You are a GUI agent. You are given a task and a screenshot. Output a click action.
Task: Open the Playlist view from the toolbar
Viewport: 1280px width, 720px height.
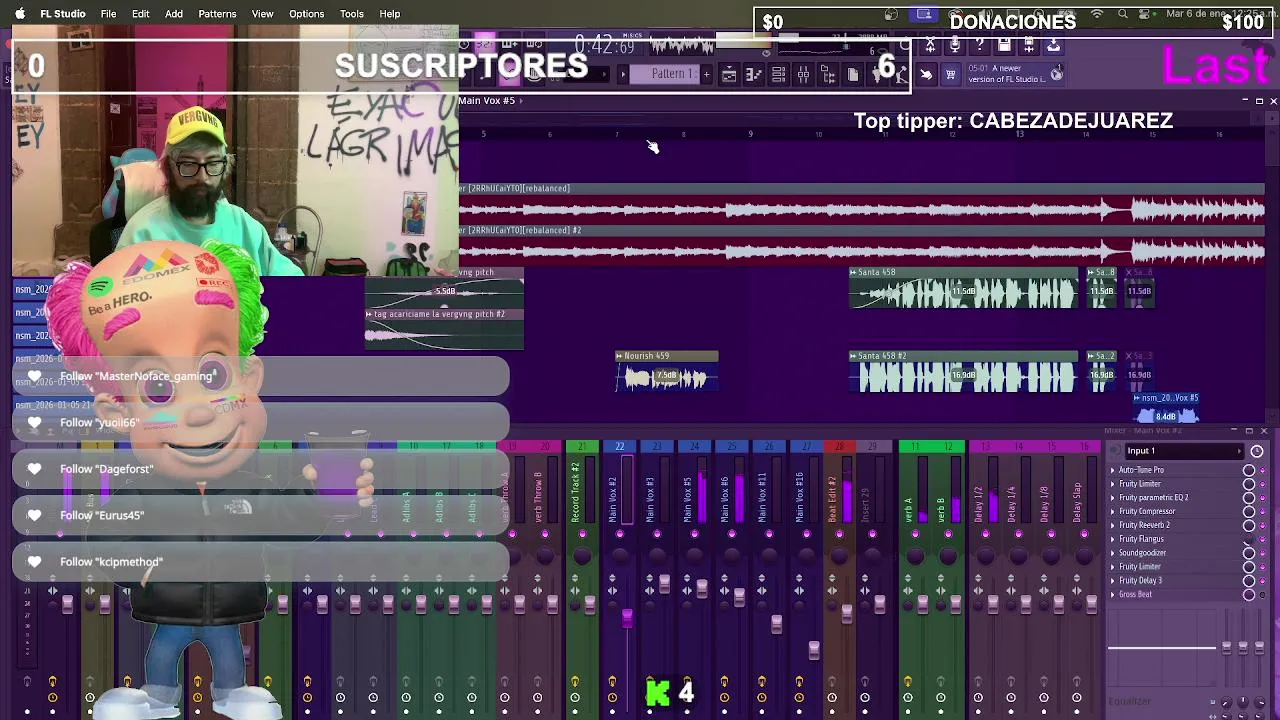[729, 74]
